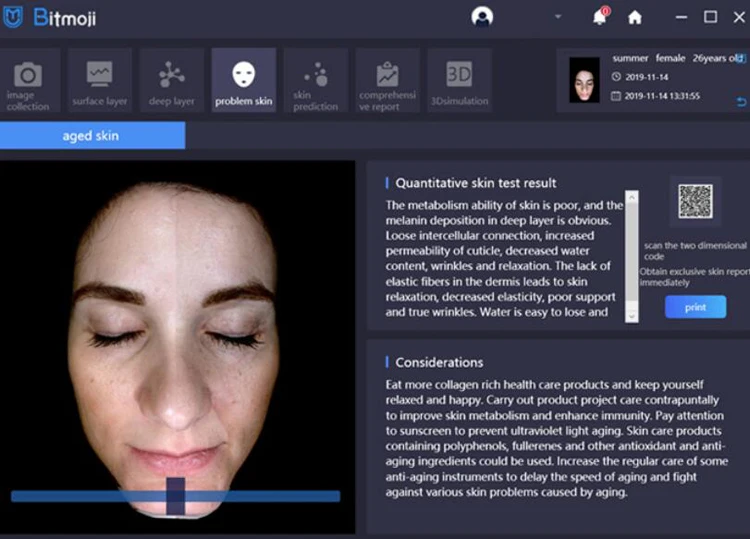Click the blue print button
Viewport: 750px width, 539px height.
(x=695, y=307)
